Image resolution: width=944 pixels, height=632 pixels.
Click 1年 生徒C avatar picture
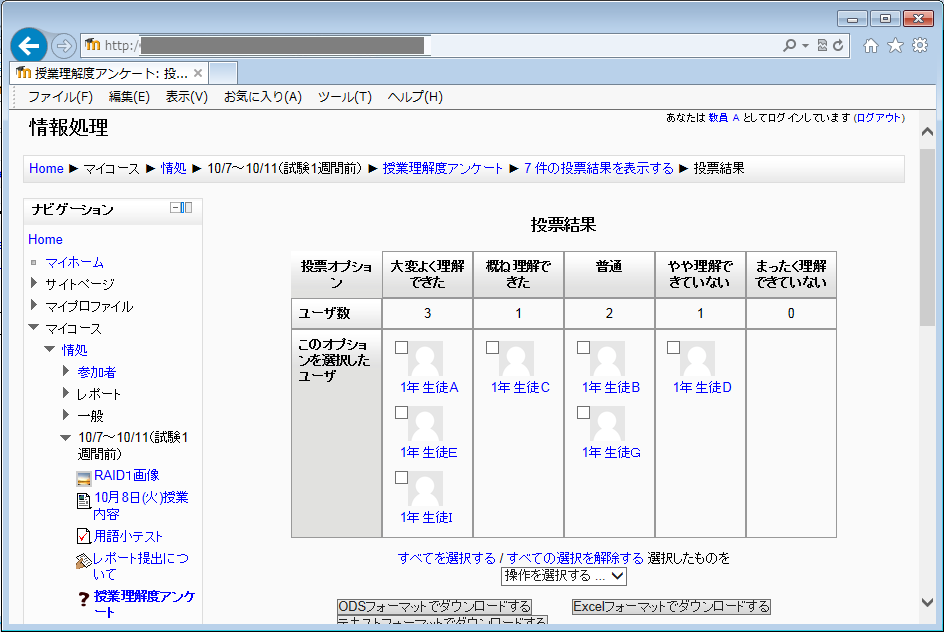[x=516, y=359]
